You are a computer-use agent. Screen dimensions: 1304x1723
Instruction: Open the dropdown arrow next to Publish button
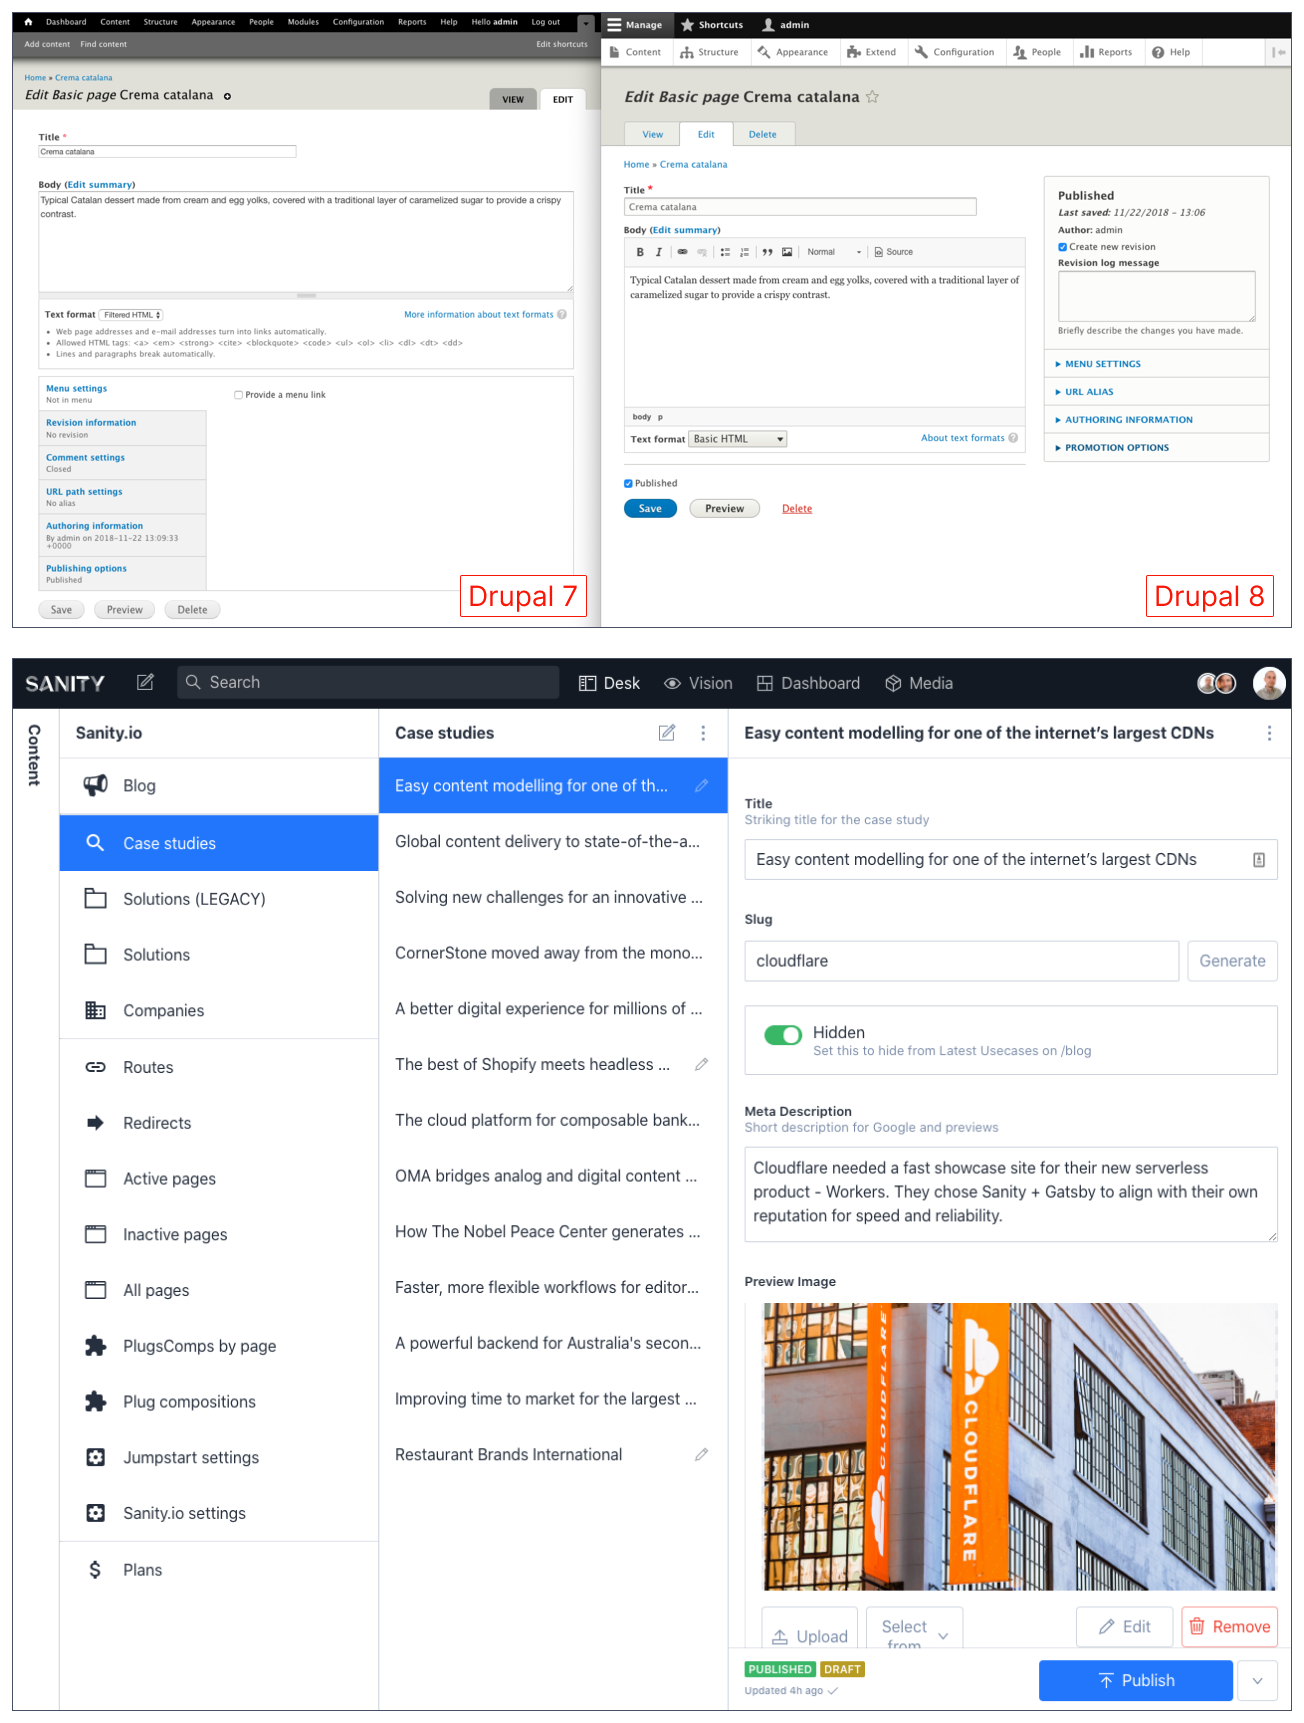[x=1257, y=1681]
